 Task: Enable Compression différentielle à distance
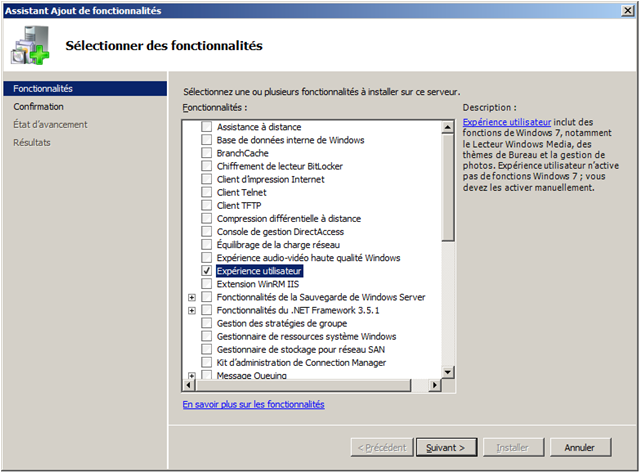207,219
